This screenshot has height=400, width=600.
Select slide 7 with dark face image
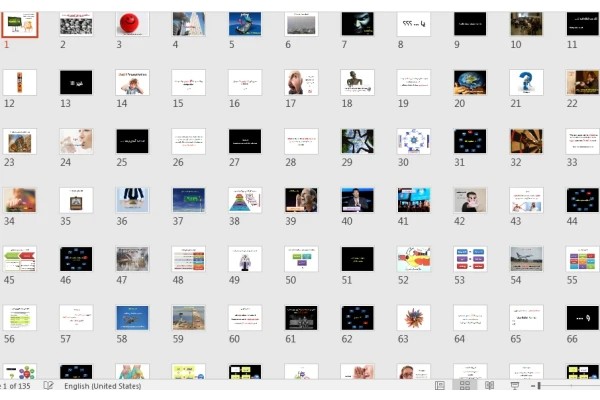(357, 24)
